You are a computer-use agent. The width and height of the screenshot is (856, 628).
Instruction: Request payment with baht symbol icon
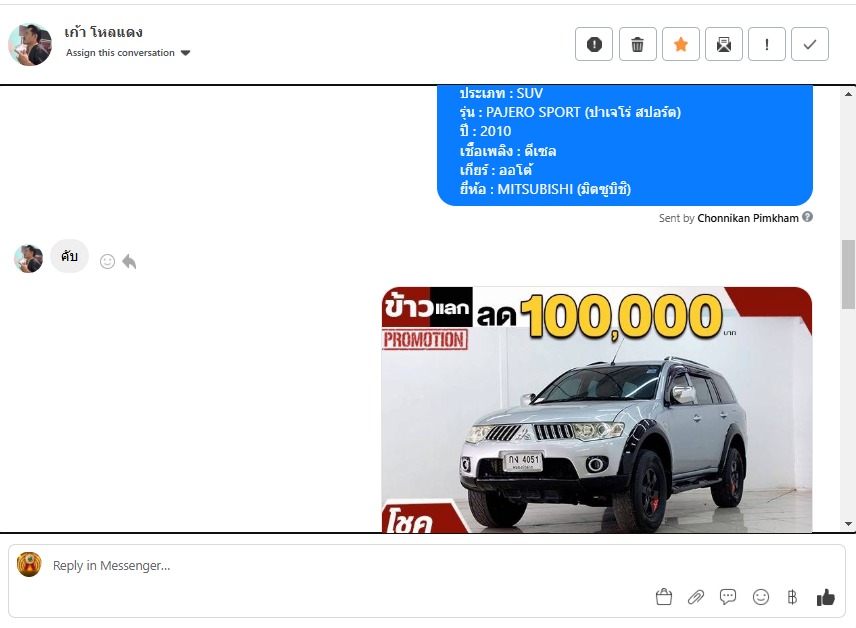point(792,597)
